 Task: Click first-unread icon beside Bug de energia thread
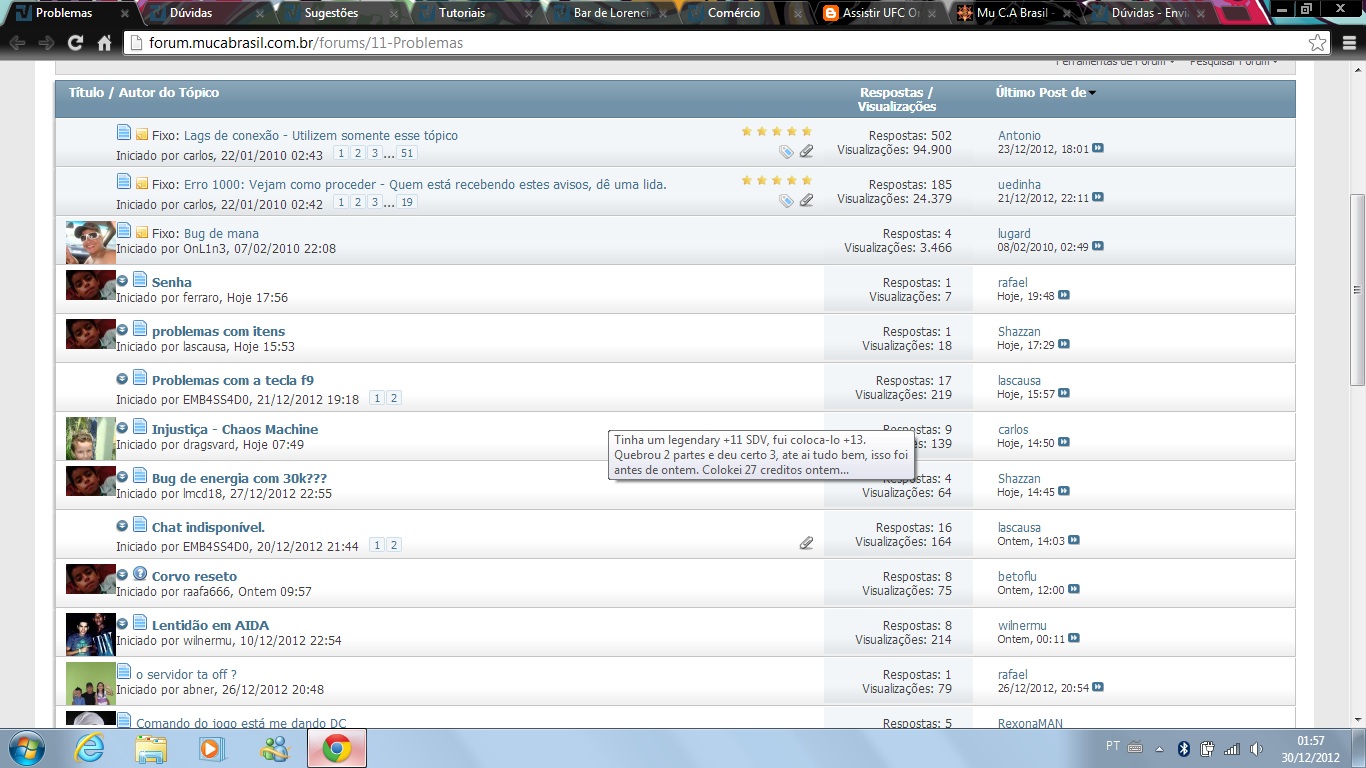coord(122,477)
